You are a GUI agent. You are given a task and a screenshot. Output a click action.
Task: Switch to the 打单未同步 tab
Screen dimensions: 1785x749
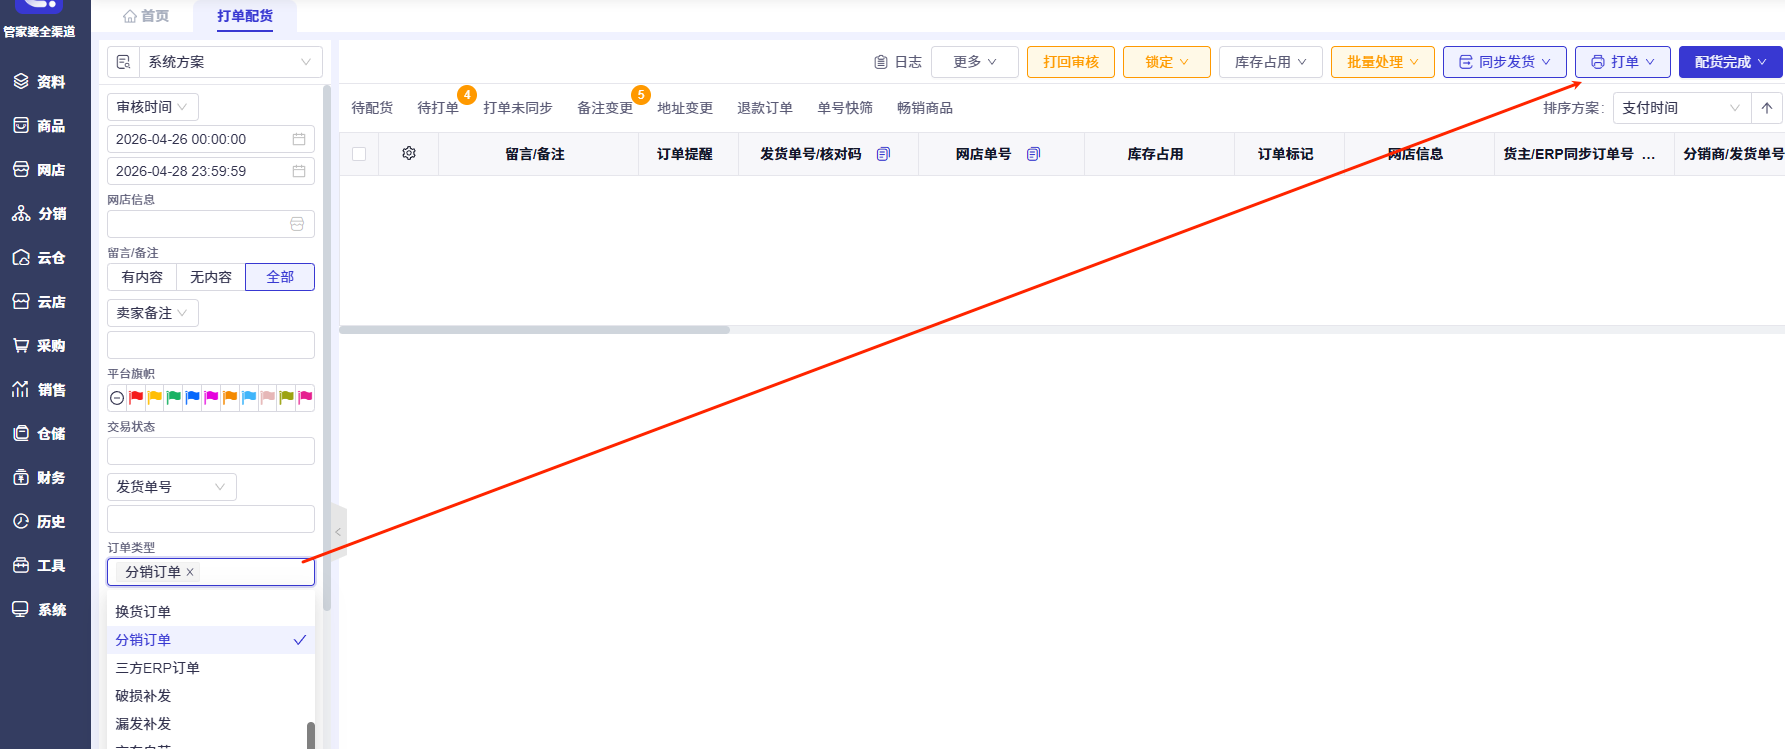518,108
